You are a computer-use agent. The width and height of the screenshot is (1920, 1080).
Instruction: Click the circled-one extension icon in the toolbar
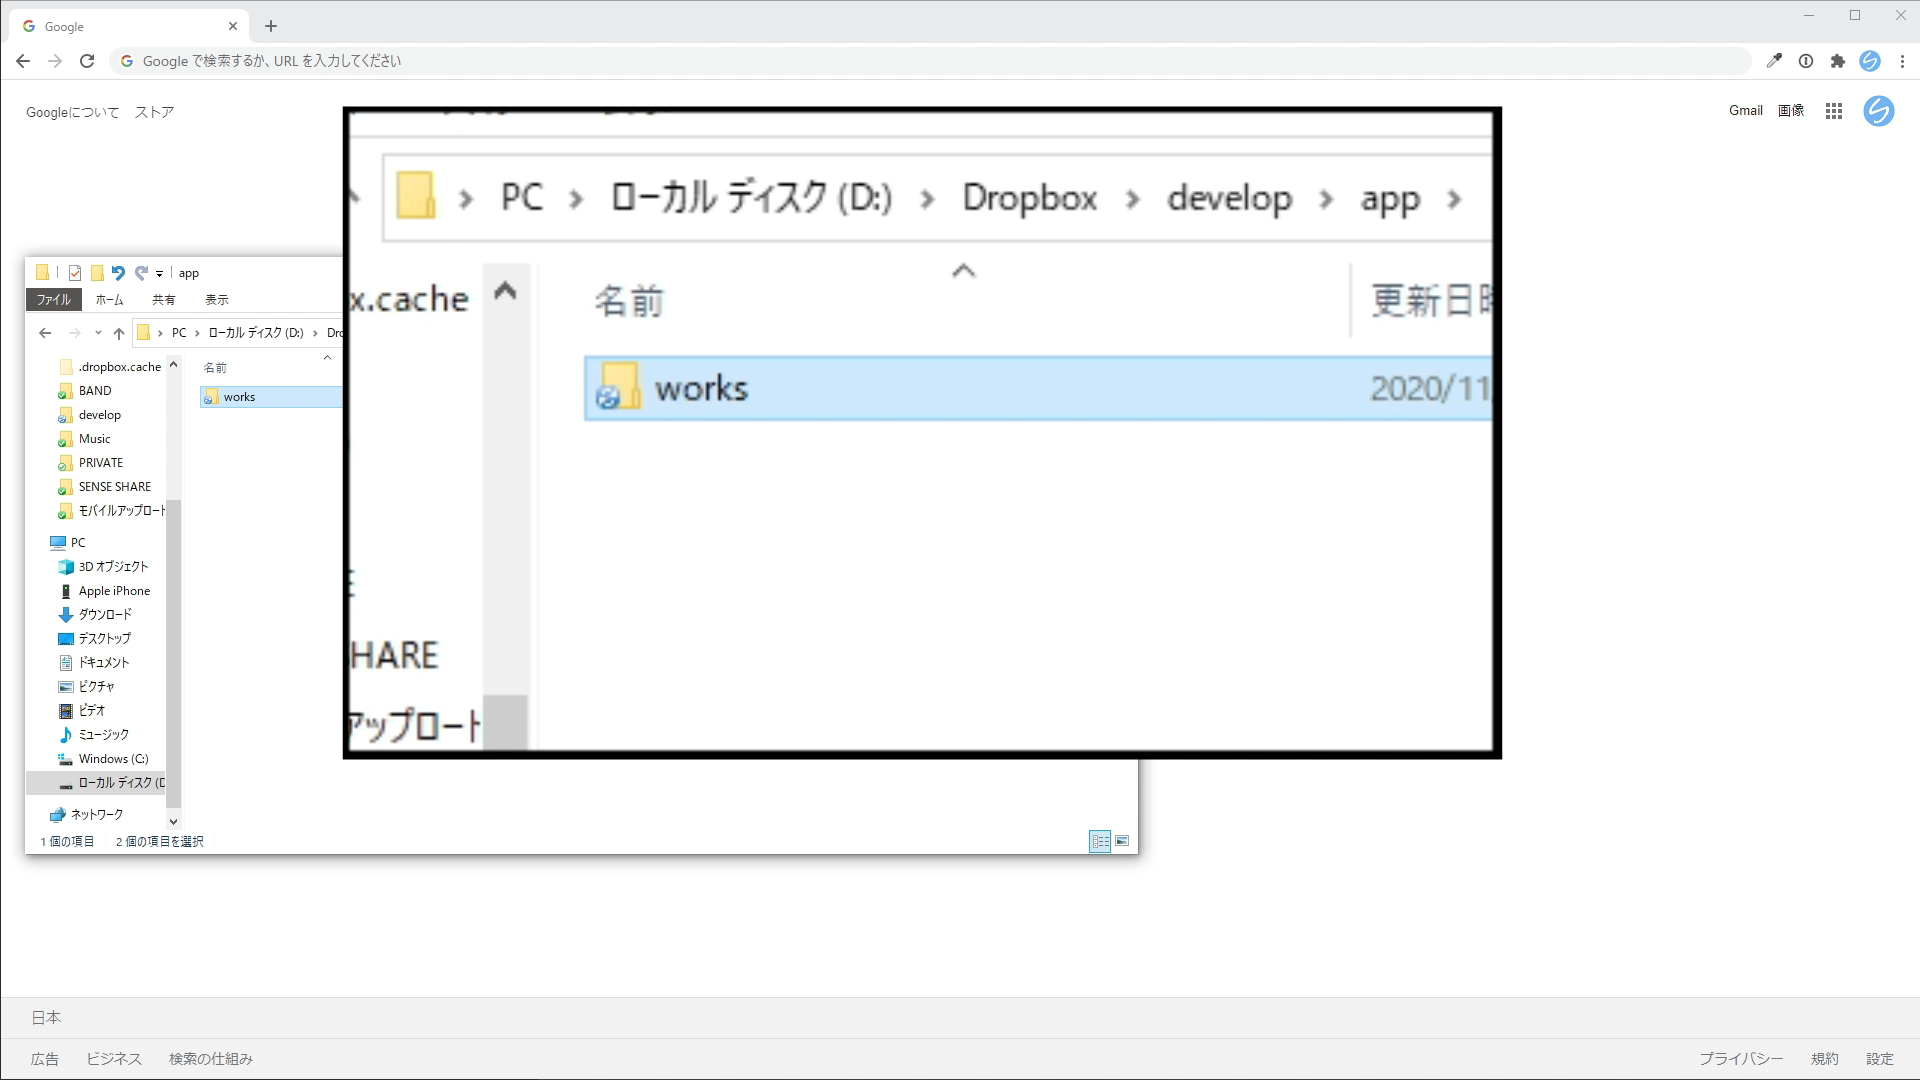point(1806,61)
